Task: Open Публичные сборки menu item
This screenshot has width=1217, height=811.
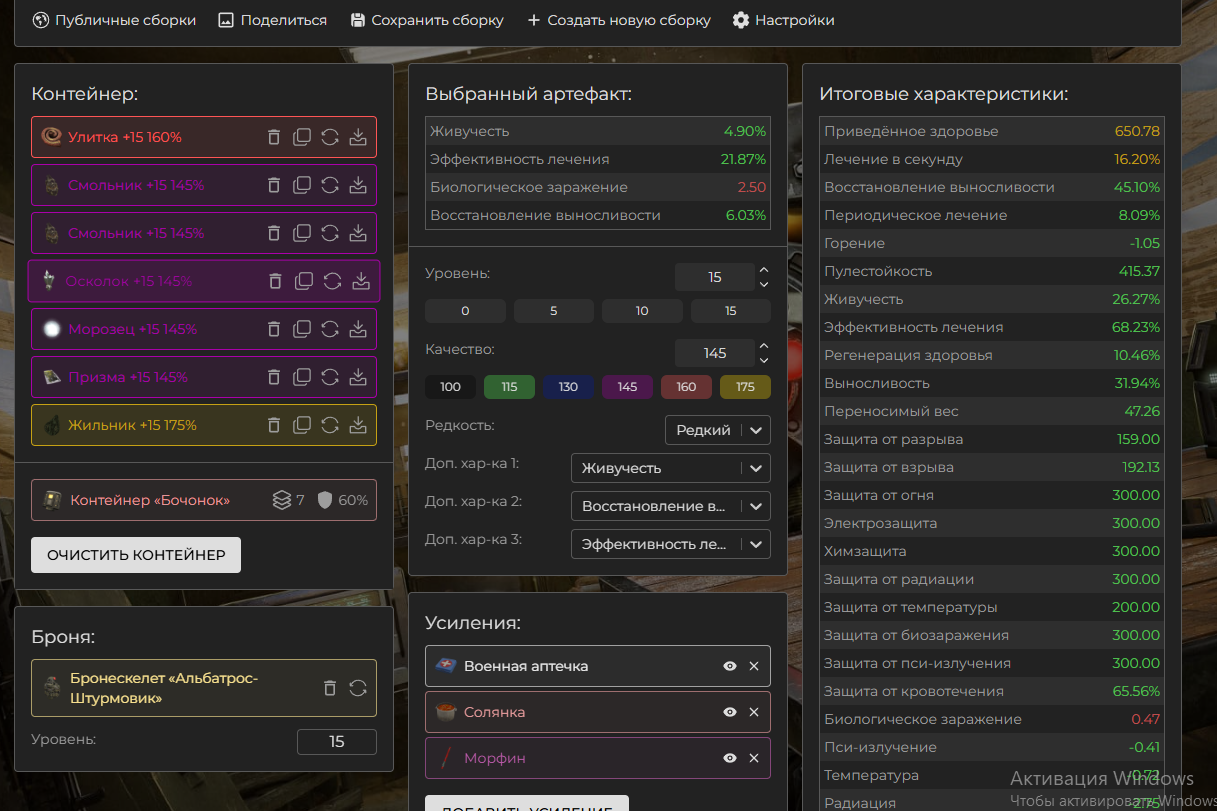Action: coord(114,20)
